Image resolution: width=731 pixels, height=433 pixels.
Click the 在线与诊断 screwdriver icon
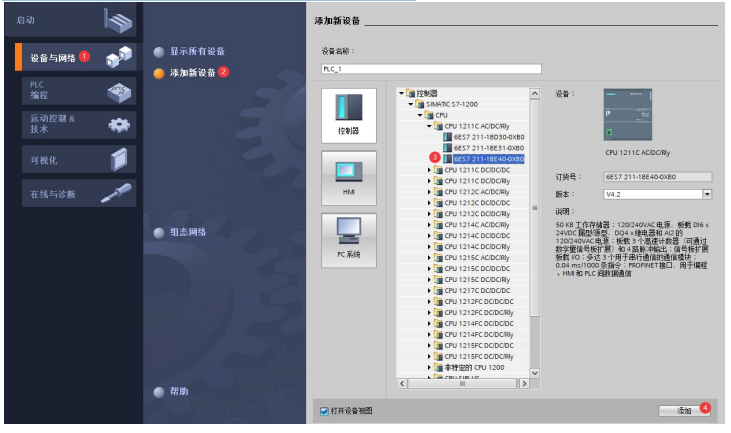coord(117,193)
